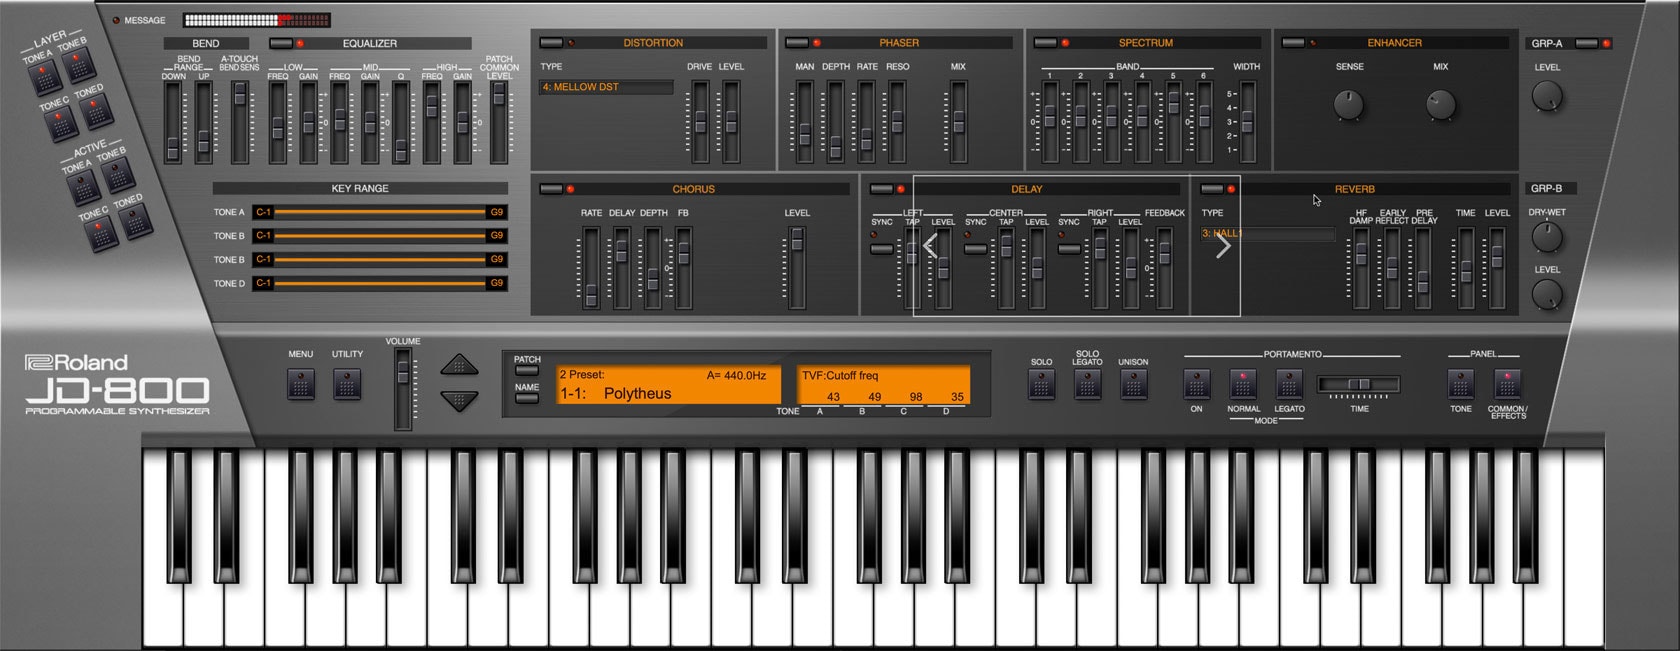
Task: Select Layer Tone C button
Action: 60,123
